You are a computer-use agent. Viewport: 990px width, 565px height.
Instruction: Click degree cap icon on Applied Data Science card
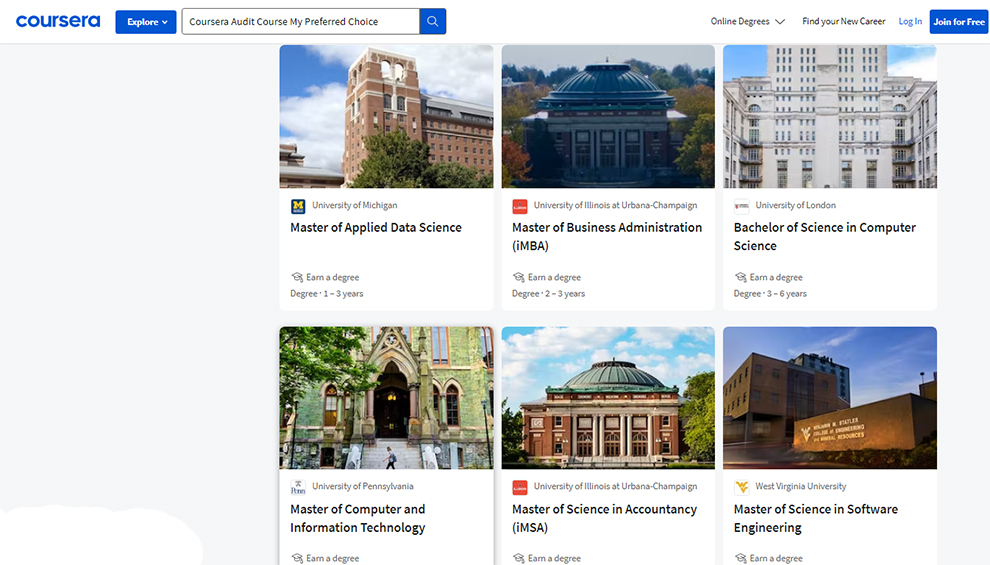[x=297, y=277]
